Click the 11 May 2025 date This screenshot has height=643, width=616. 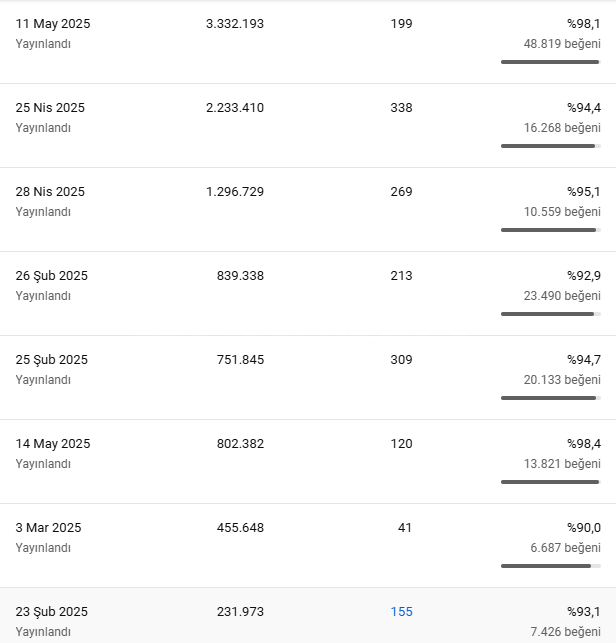52,24
